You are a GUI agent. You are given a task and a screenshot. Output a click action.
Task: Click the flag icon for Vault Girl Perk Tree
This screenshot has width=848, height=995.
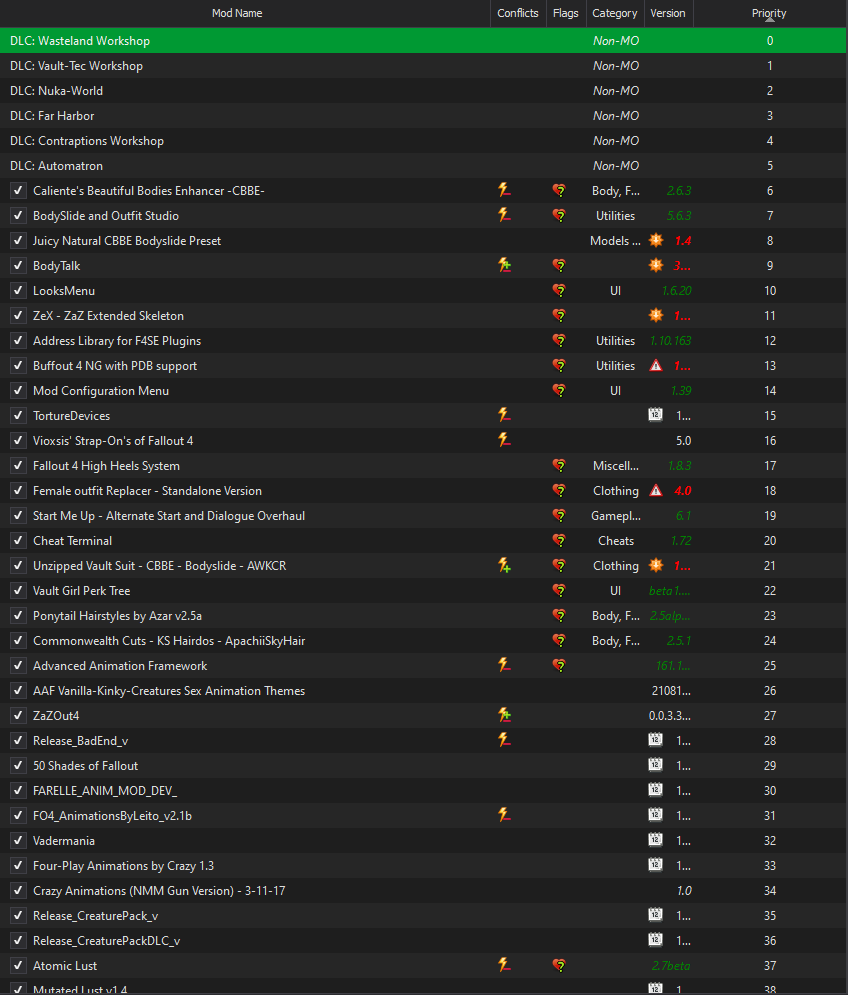pos(559,590)
